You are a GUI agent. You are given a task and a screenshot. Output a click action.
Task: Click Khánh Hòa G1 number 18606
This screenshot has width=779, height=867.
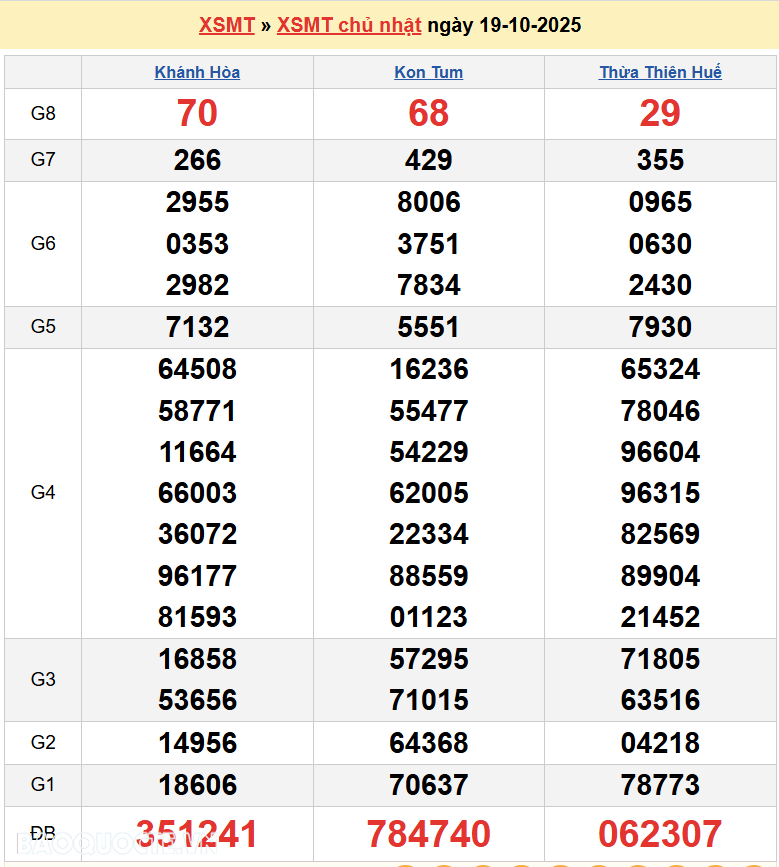tap(197, 785)
